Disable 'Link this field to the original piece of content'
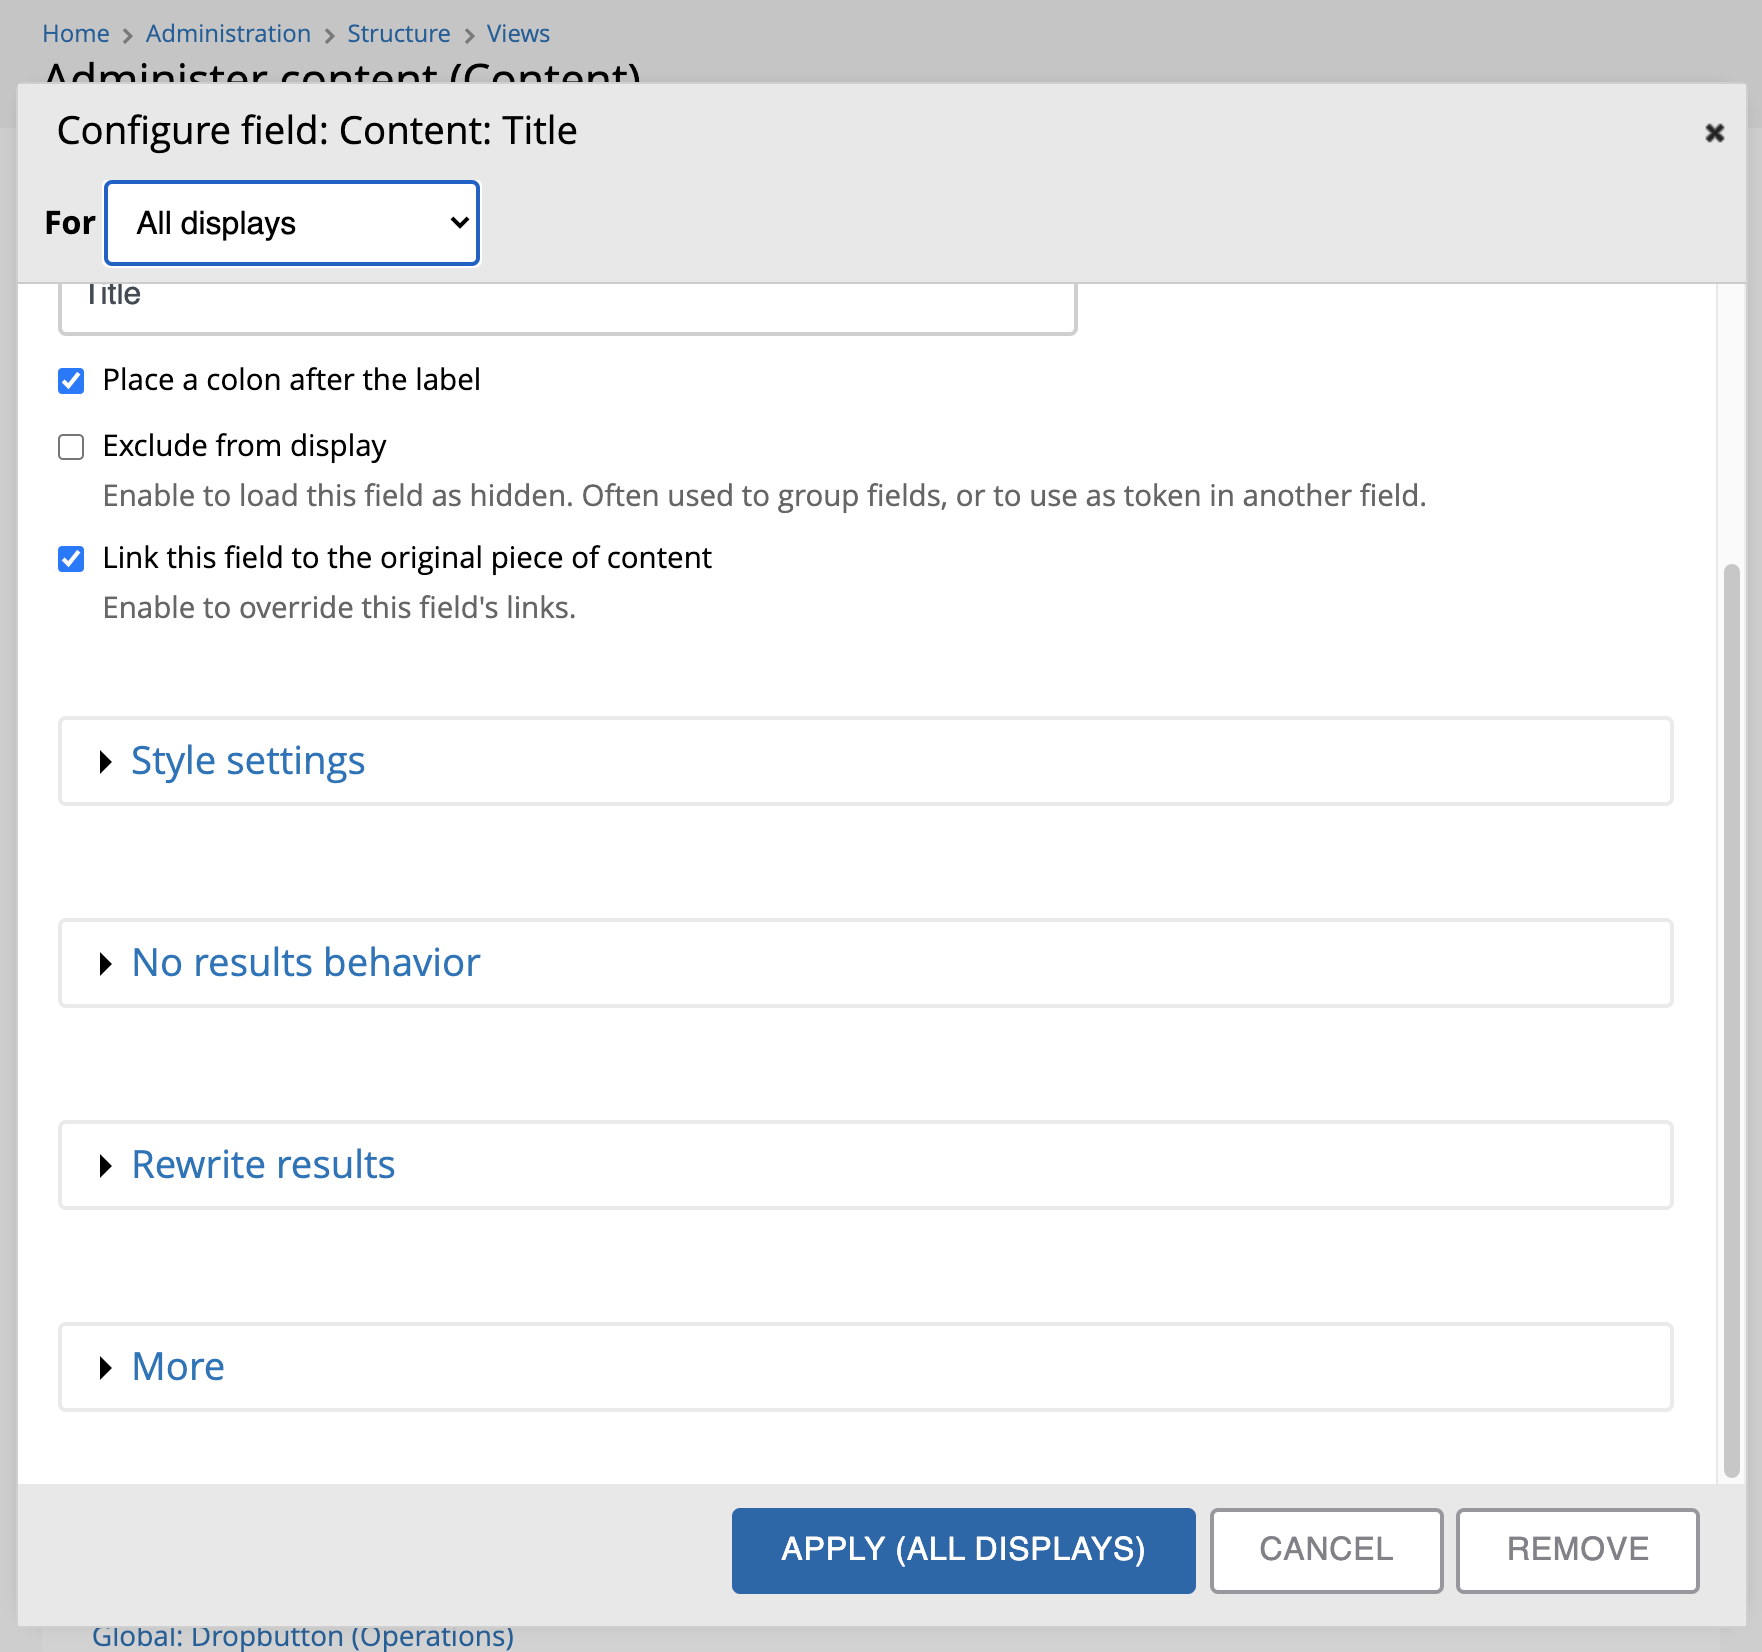This screenshot has width=1762, height=1652. point(71,559)
